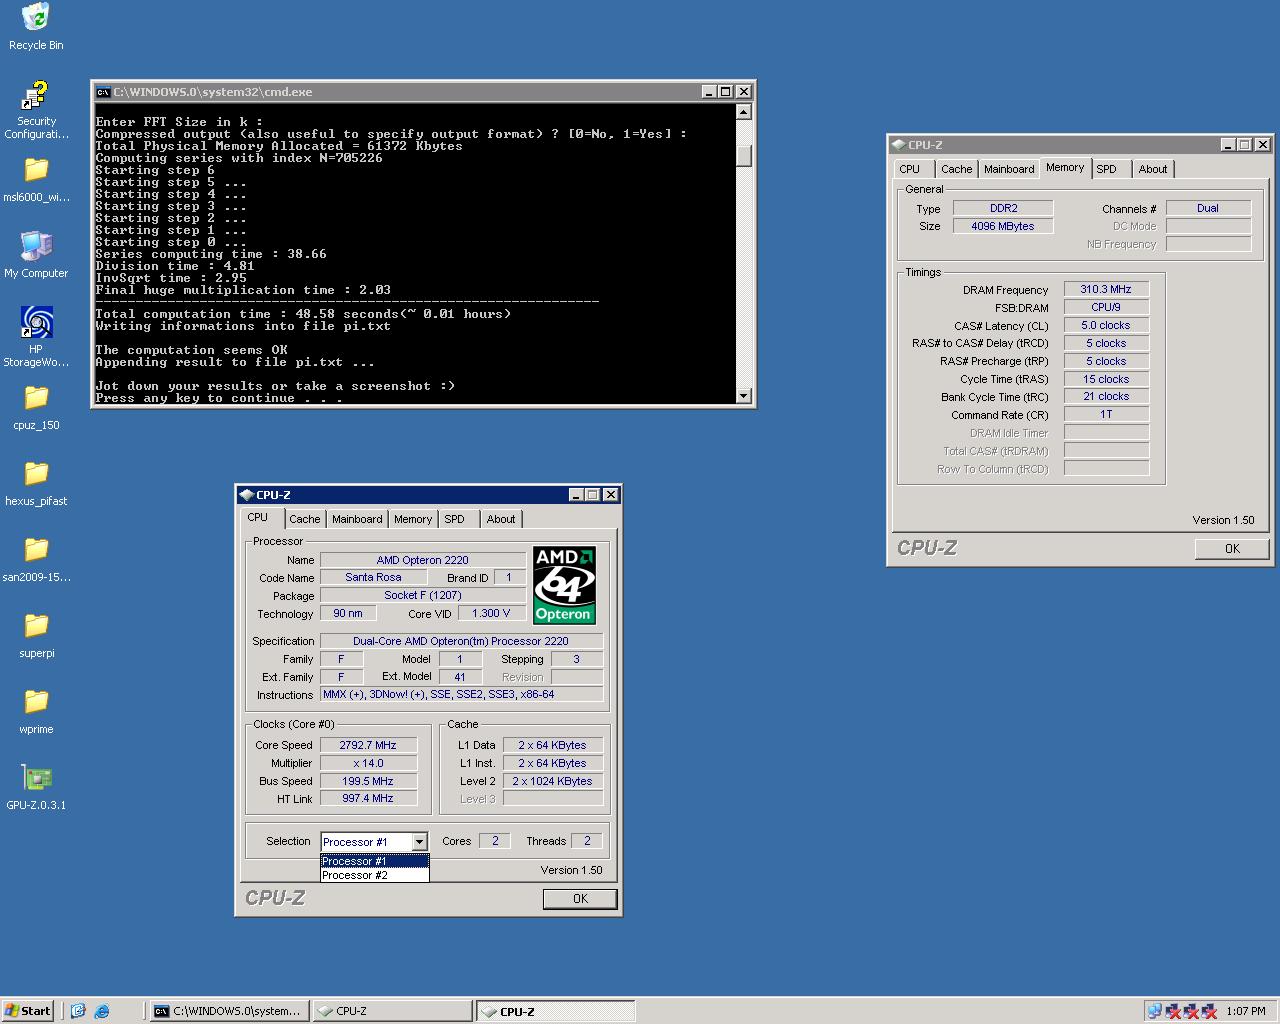Click the Multiplier value x 14.0
Viewport: 1280px width, 1024px height.
click(x=368, y=763)
